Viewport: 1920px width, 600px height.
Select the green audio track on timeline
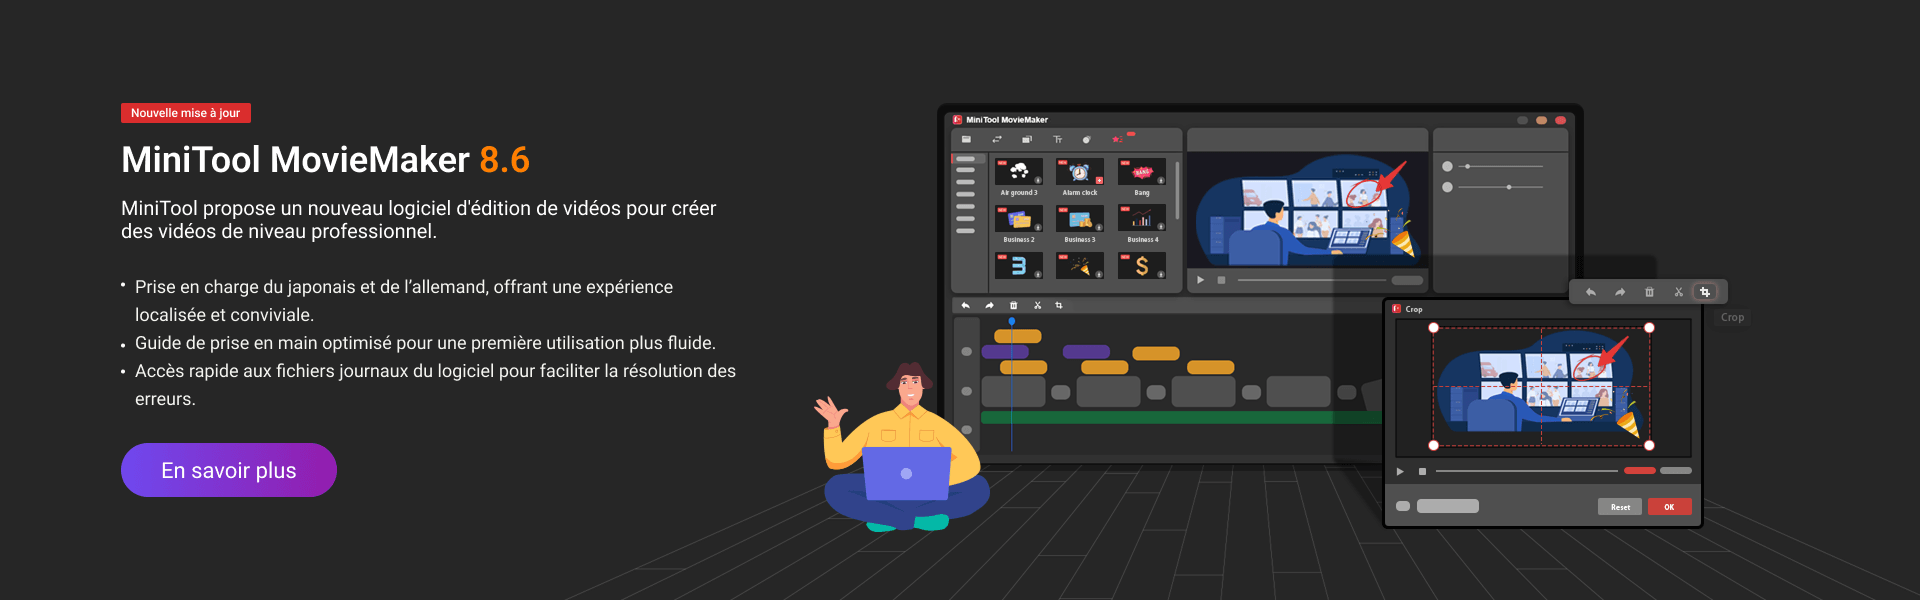1180,417
